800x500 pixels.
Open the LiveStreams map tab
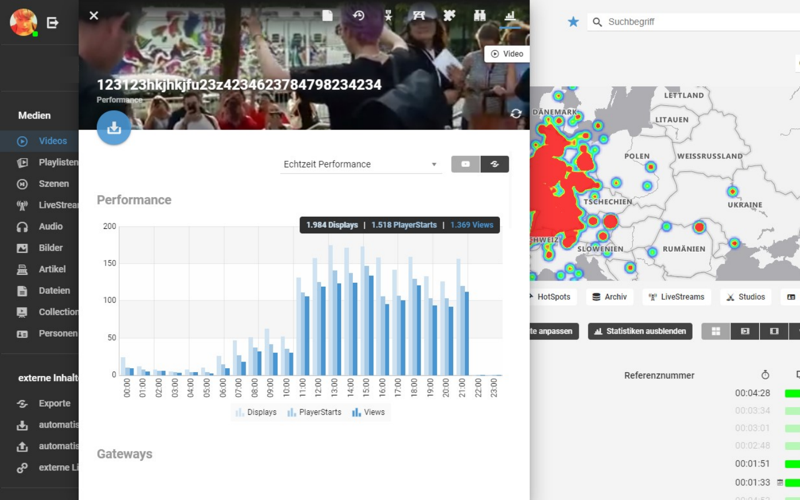[677, 297]
